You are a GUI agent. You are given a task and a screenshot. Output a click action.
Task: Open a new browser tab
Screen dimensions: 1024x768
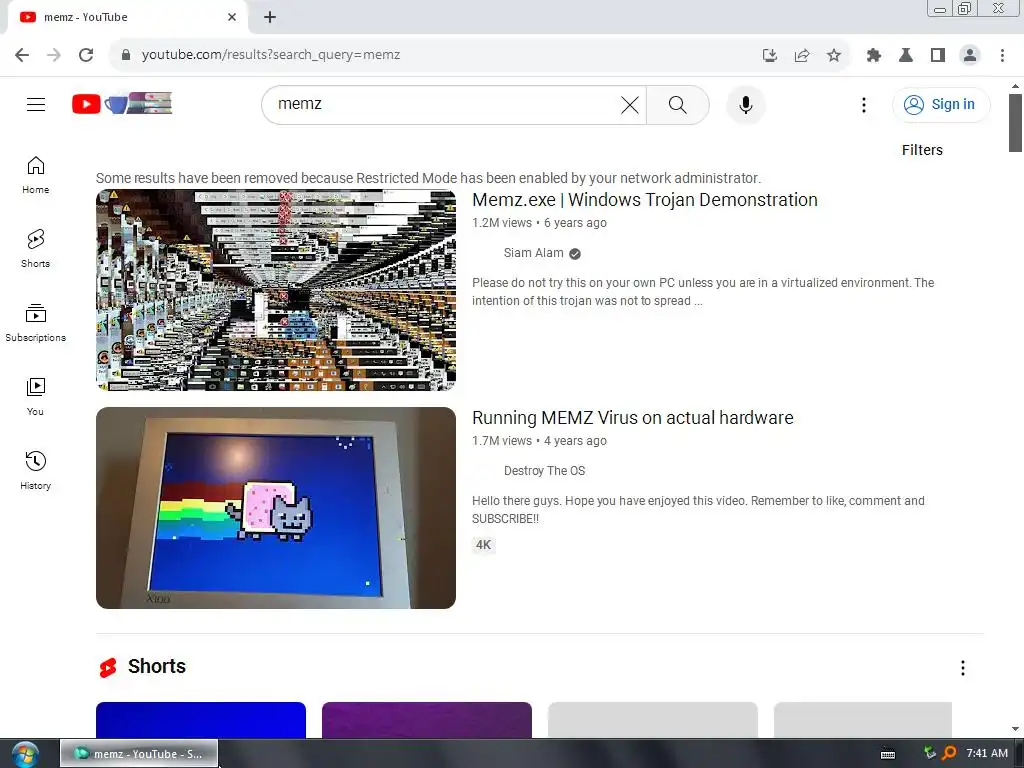[270, 18]
